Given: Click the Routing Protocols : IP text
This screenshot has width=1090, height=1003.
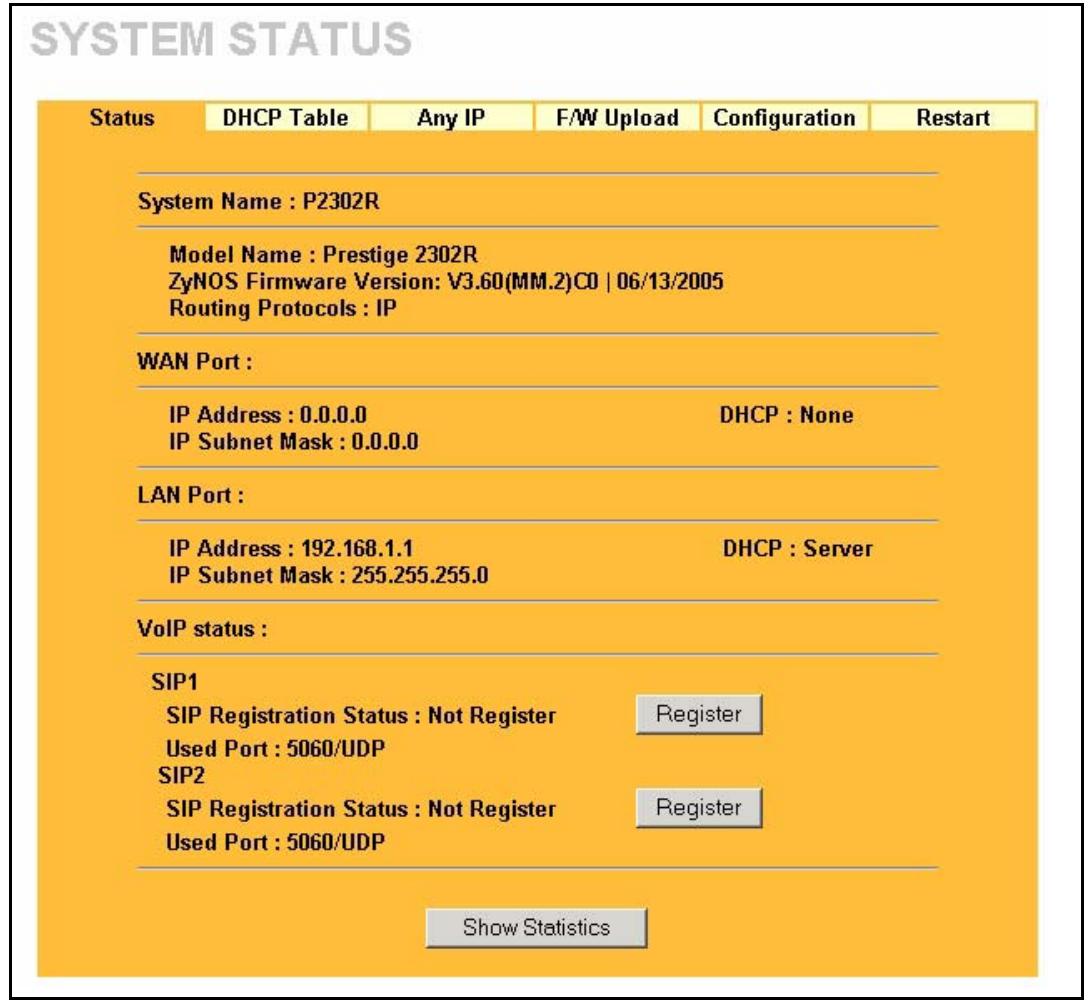Looking at the screenshot, I should click(x=282, y=308).
